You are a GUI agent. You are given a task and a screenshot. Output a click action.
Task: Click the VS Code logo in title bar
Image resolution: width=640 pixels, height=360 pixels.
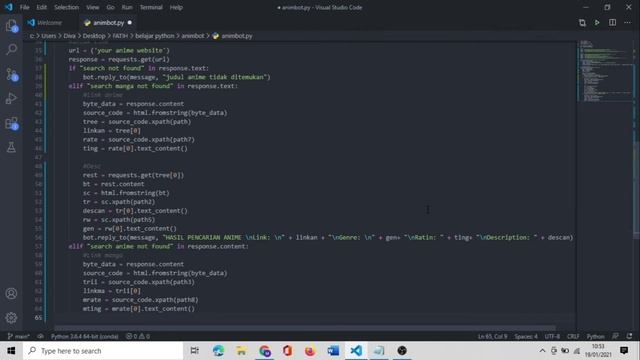pos(9,7)
